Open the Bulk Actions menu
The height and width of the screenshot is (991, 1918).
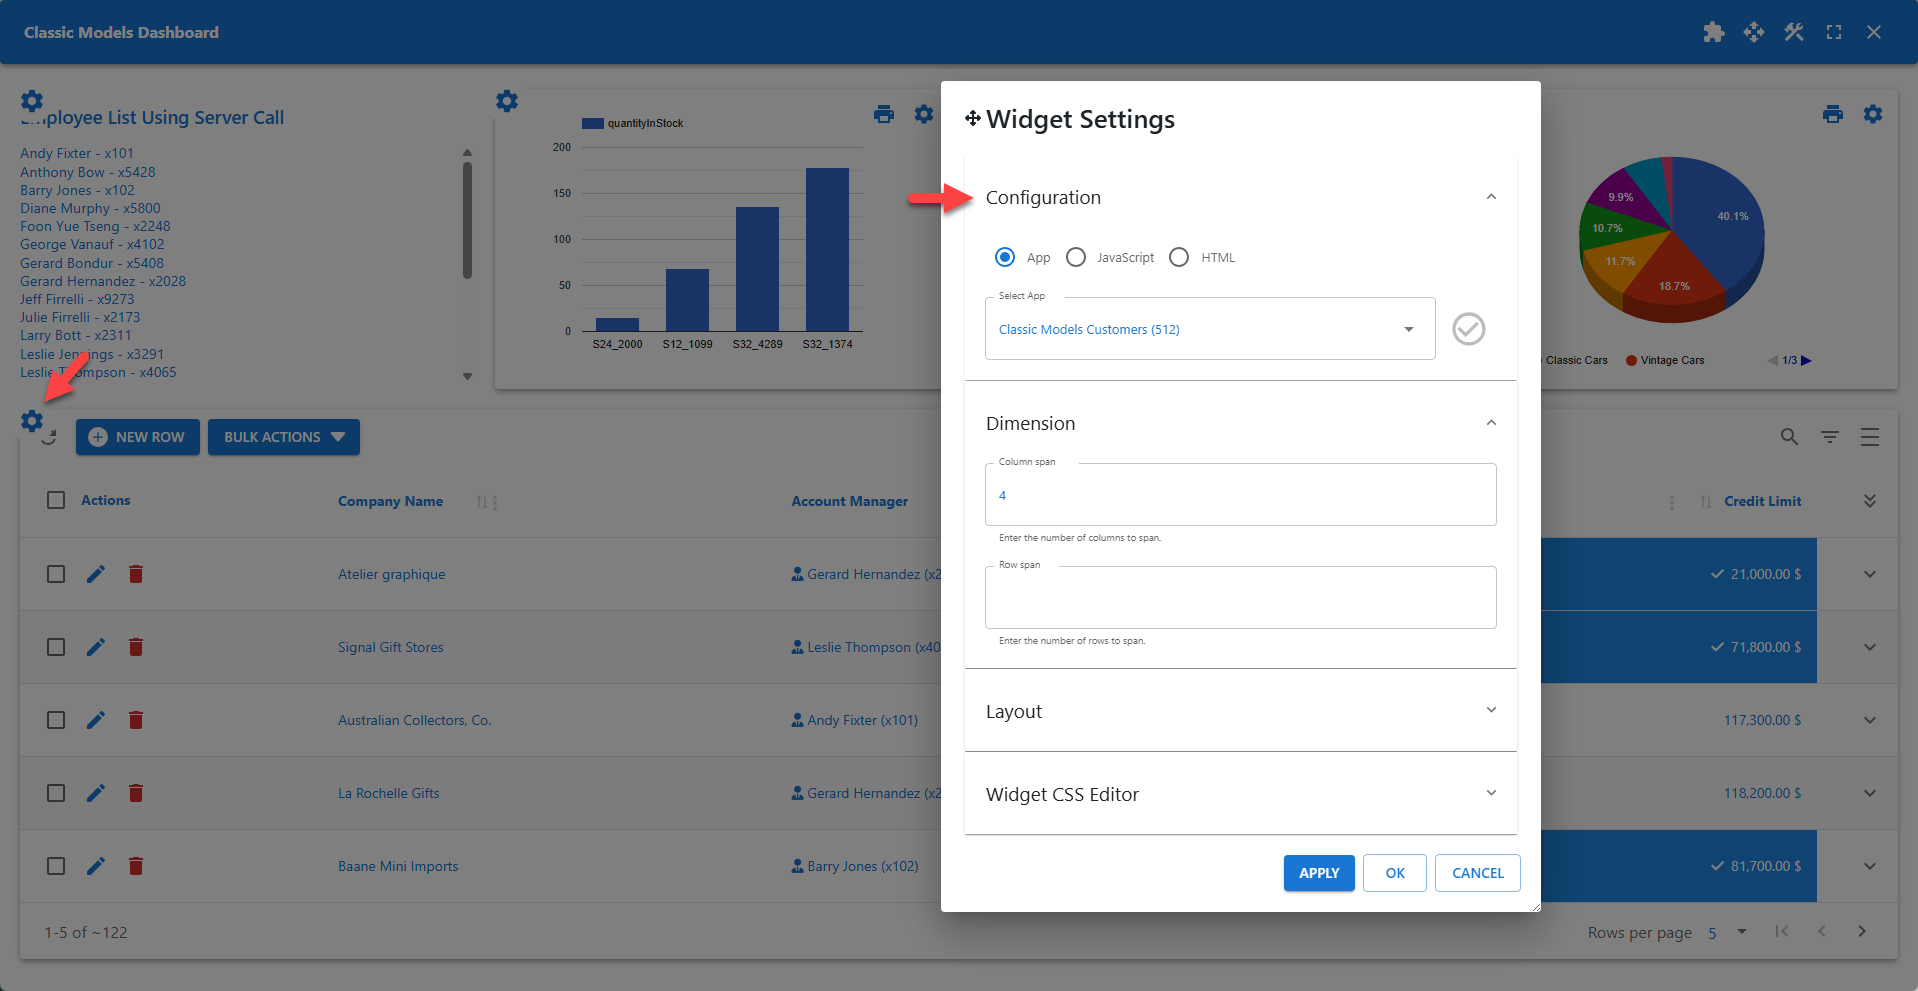click(x=283, y=437)
